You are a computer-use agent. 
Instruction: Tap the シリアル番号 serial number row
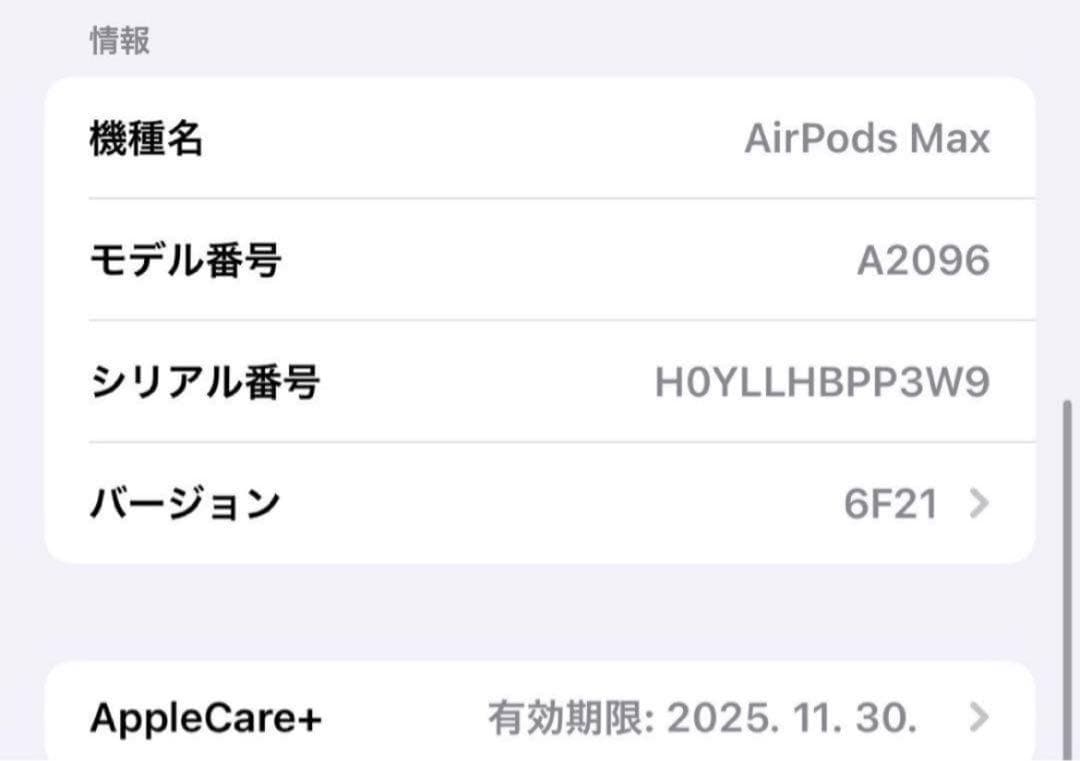pos(540,382)
